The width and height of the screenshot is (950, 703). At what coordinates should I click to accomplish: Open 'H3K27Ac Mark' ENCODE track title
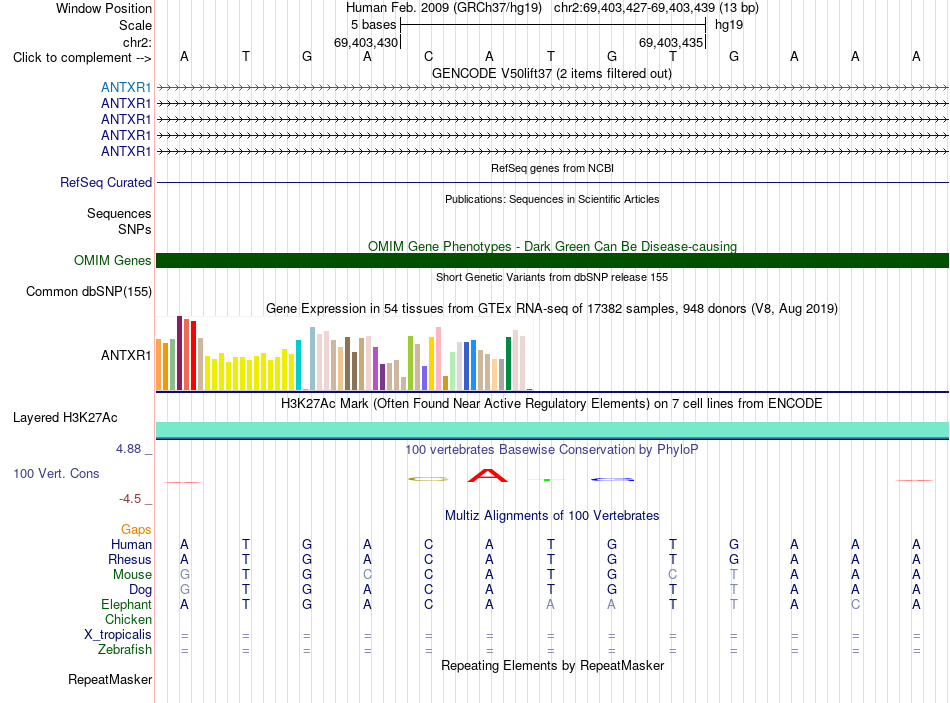[552, 404]
